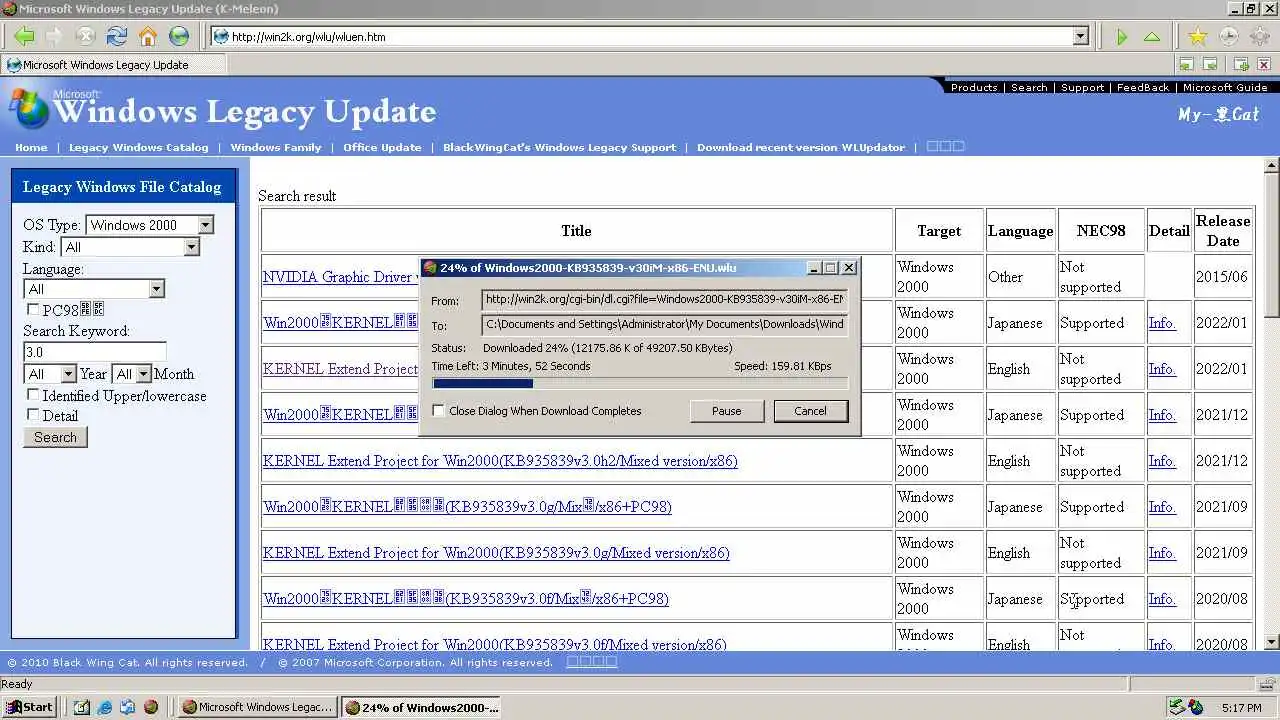Open Download recent version WLUpdator

coord(801,147)
